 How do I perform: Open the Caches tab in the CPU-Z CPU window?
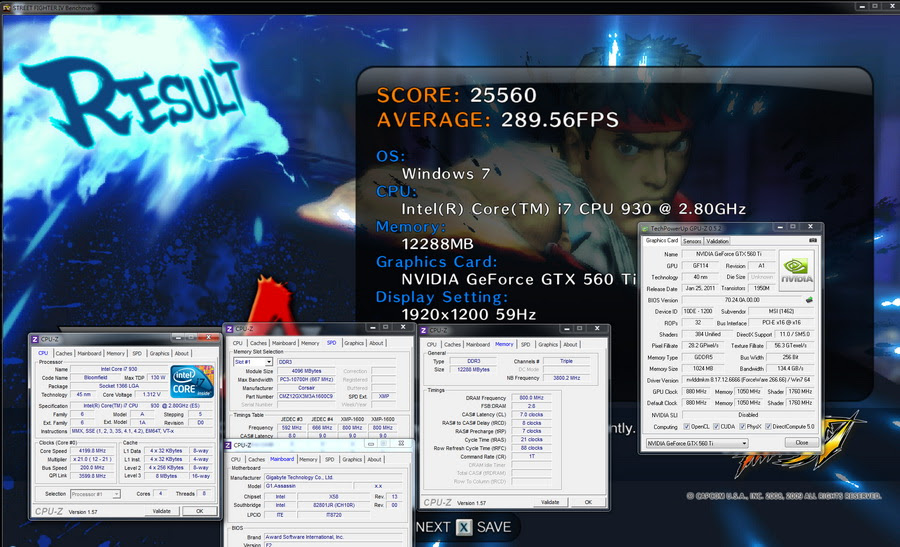point(64,354)
